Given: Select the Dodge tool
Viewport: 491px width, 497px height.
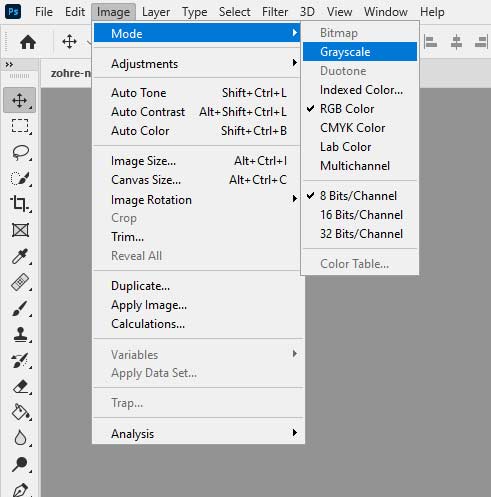Looking at the screenshot, I should pos(20,464).
